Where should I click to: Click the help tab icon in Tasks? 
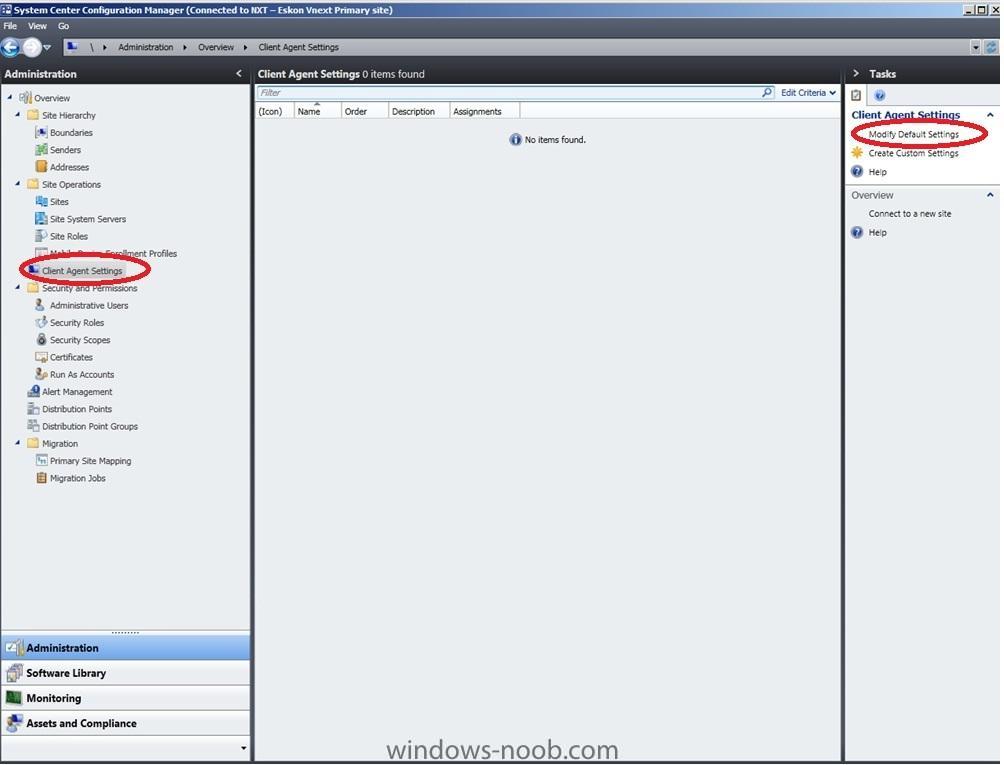(x=880, y=95)
